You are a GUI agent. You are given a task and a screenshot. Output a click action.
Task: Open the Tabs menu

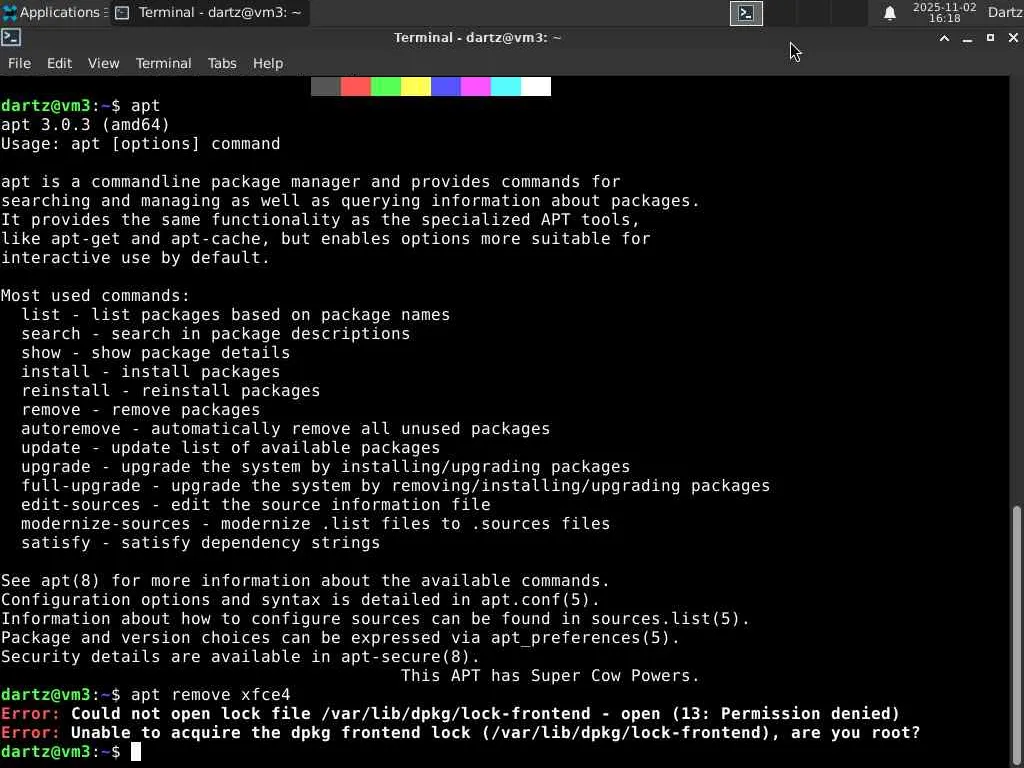[222, 63]
